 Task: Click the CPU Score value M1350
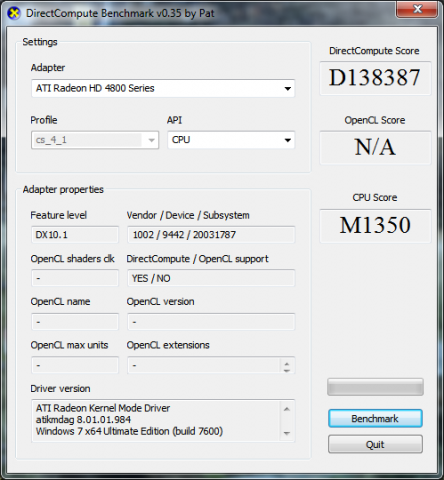pyautogui.click(x=375, y=225)
